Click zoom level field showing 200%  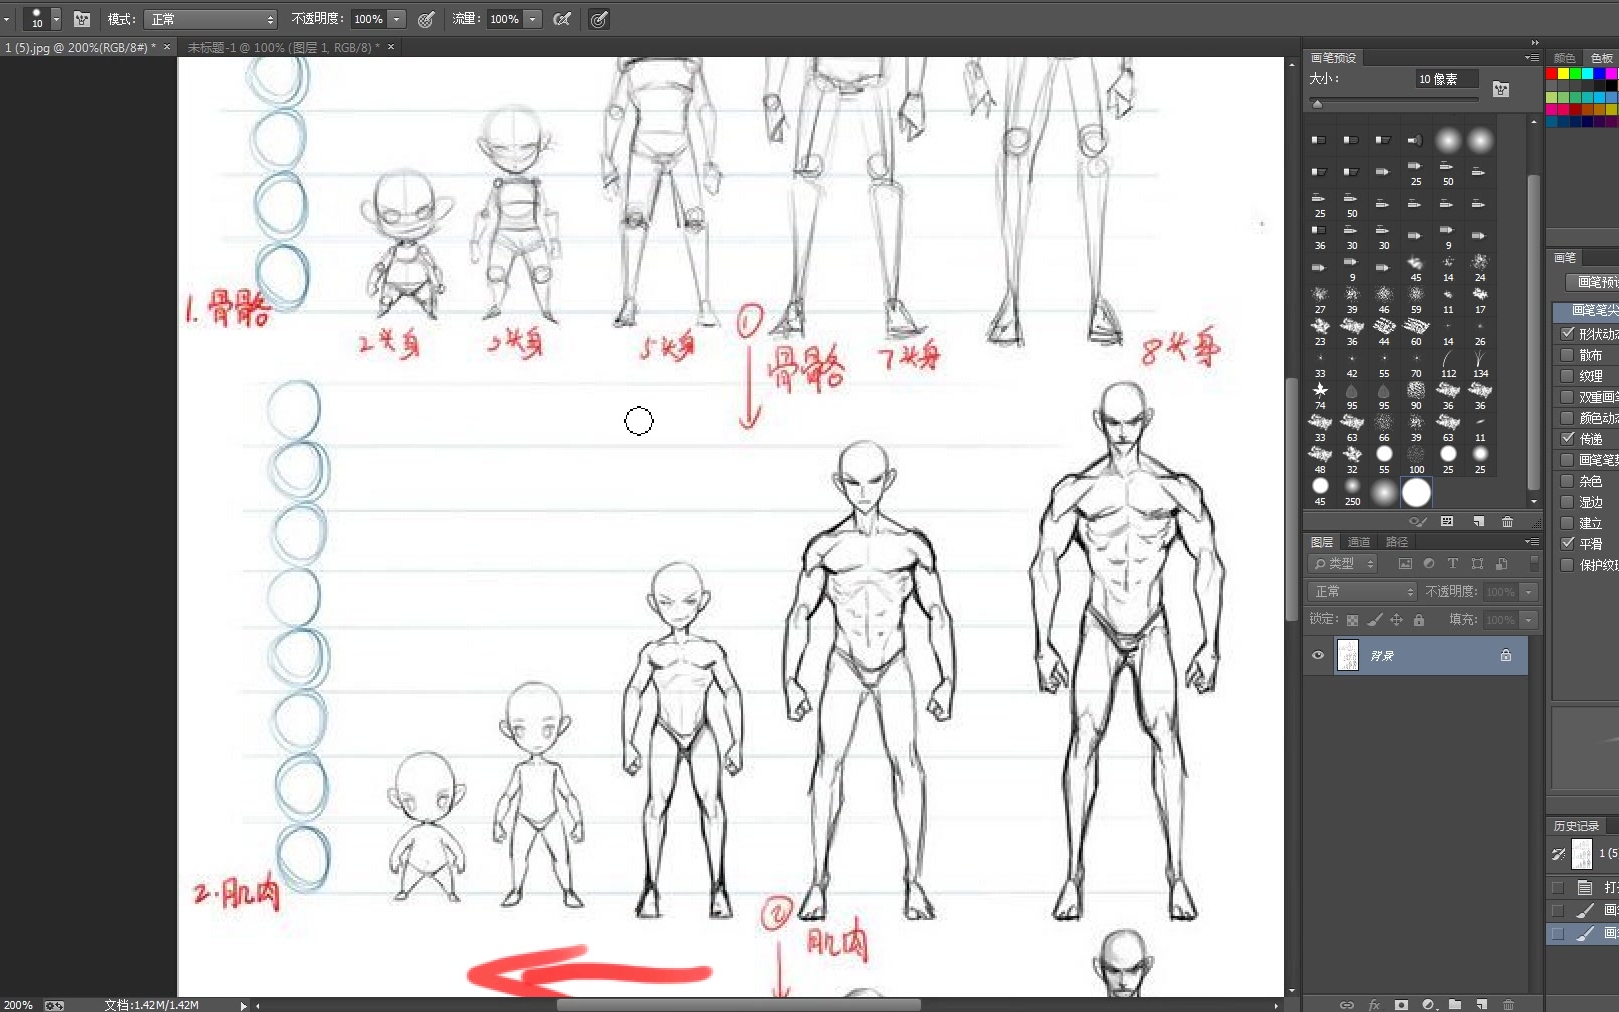point(18,1005)
